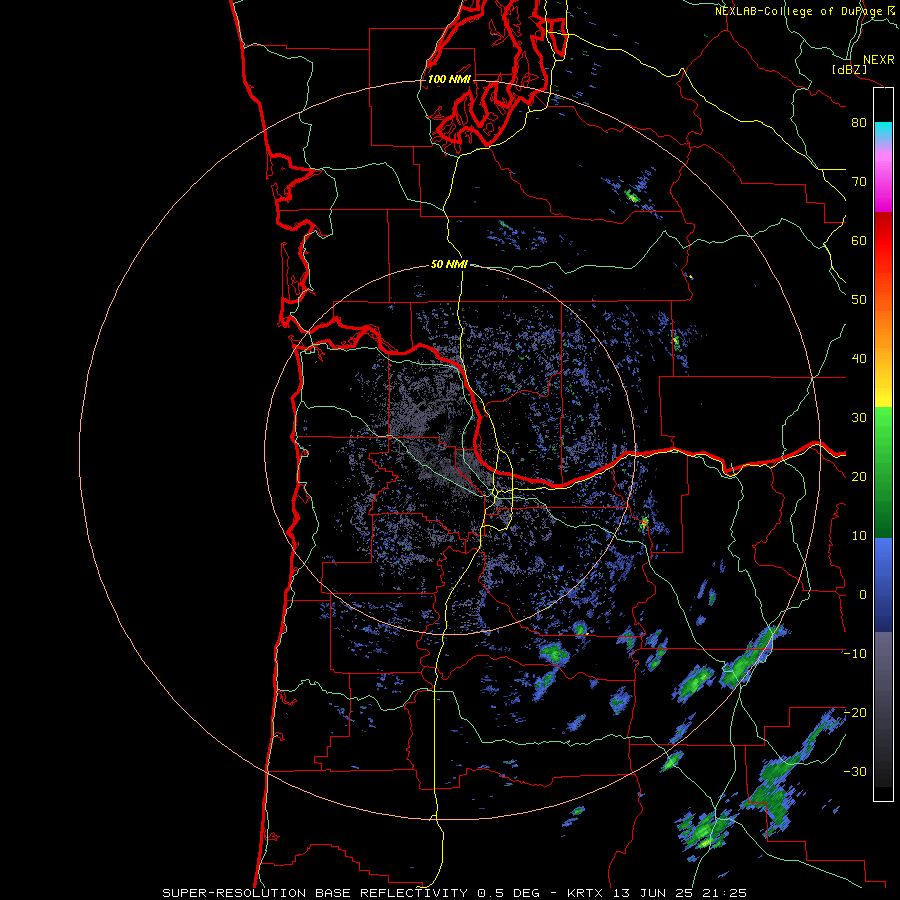Click the 20 tick label on dBZ scale

tap(859, 478)
